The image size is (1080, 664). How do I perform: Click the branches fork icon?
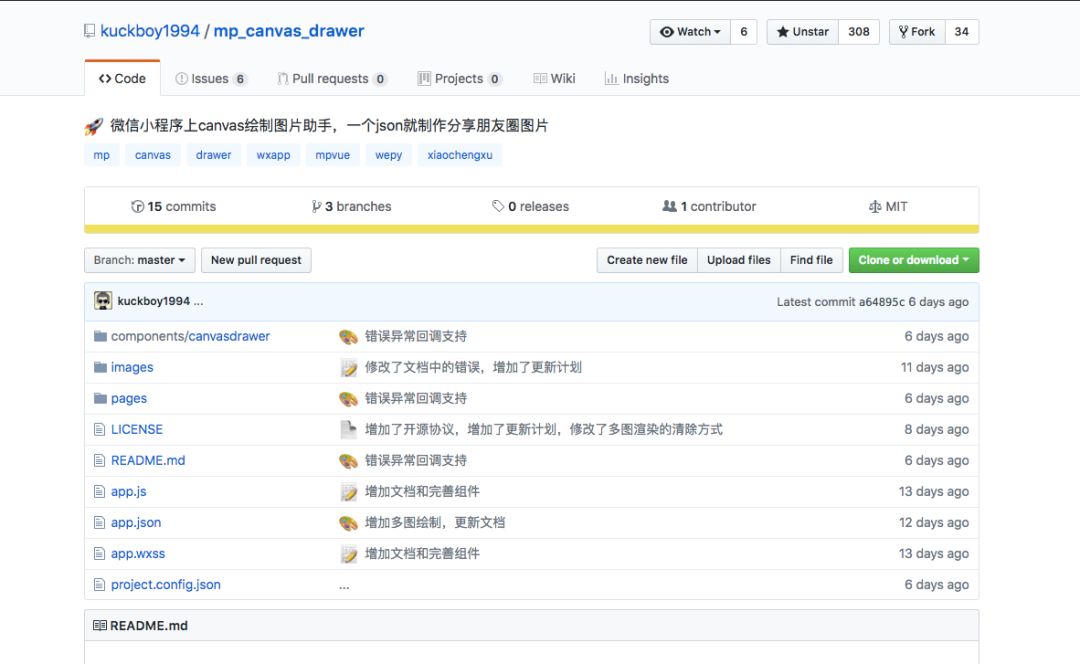tap(316, 207)
